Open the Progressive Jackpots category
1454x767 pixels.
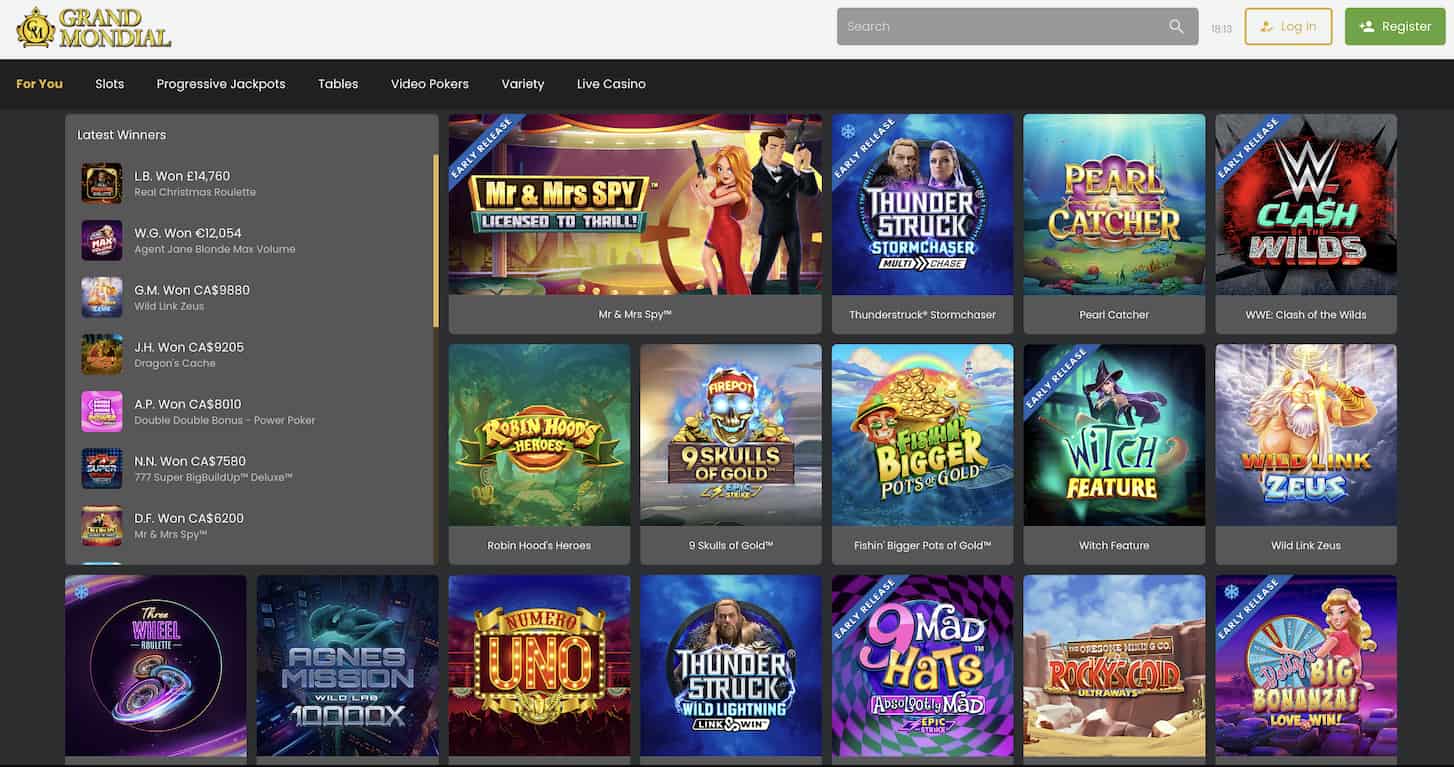(x=221, y=84)
